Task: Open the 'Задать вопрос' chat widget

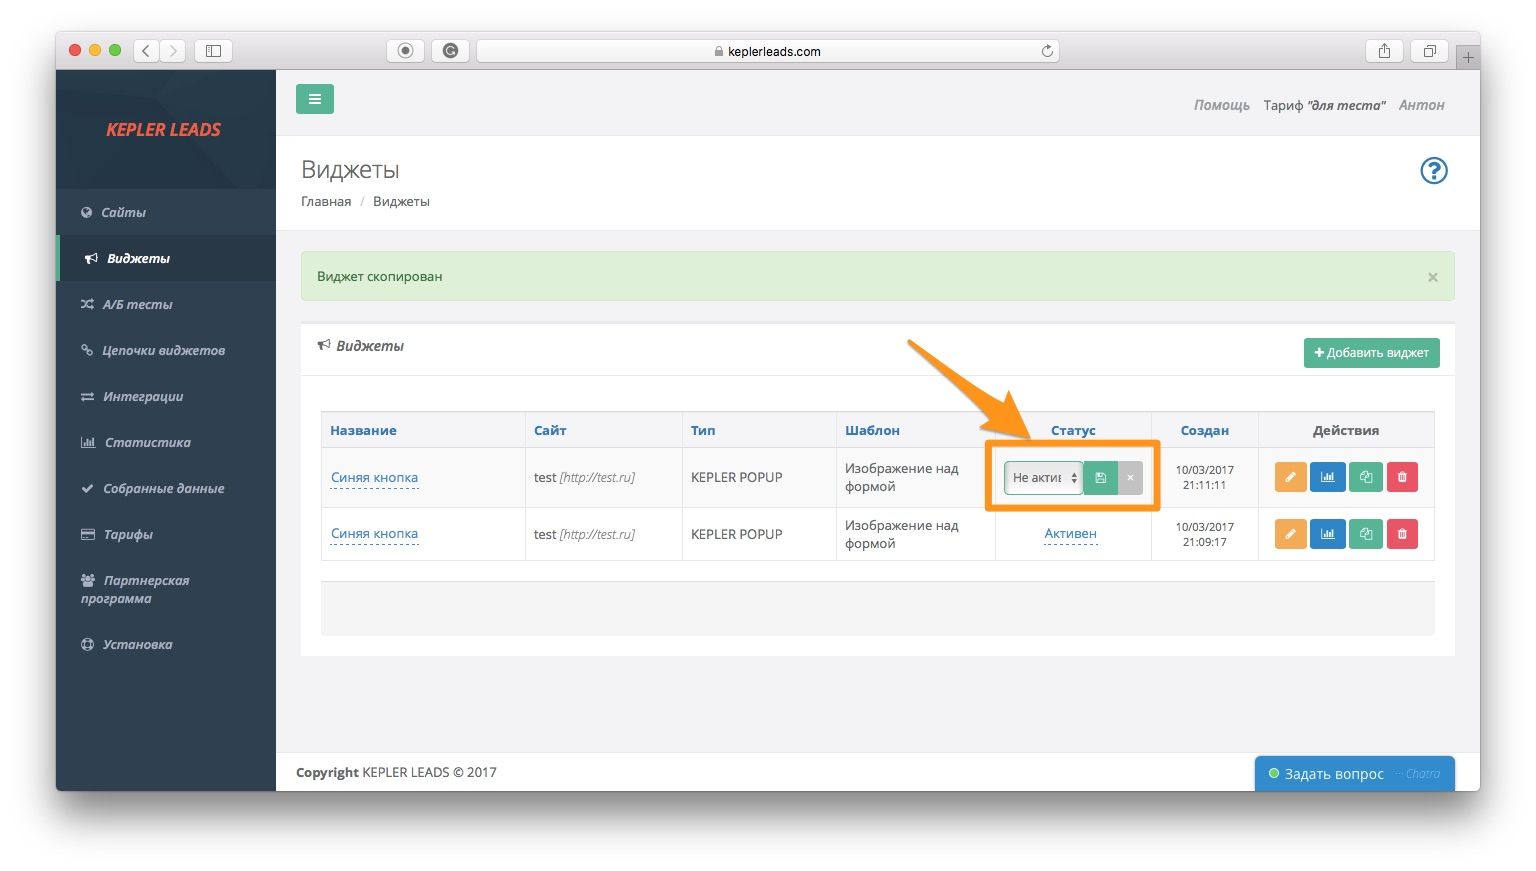Action: 1355,773
